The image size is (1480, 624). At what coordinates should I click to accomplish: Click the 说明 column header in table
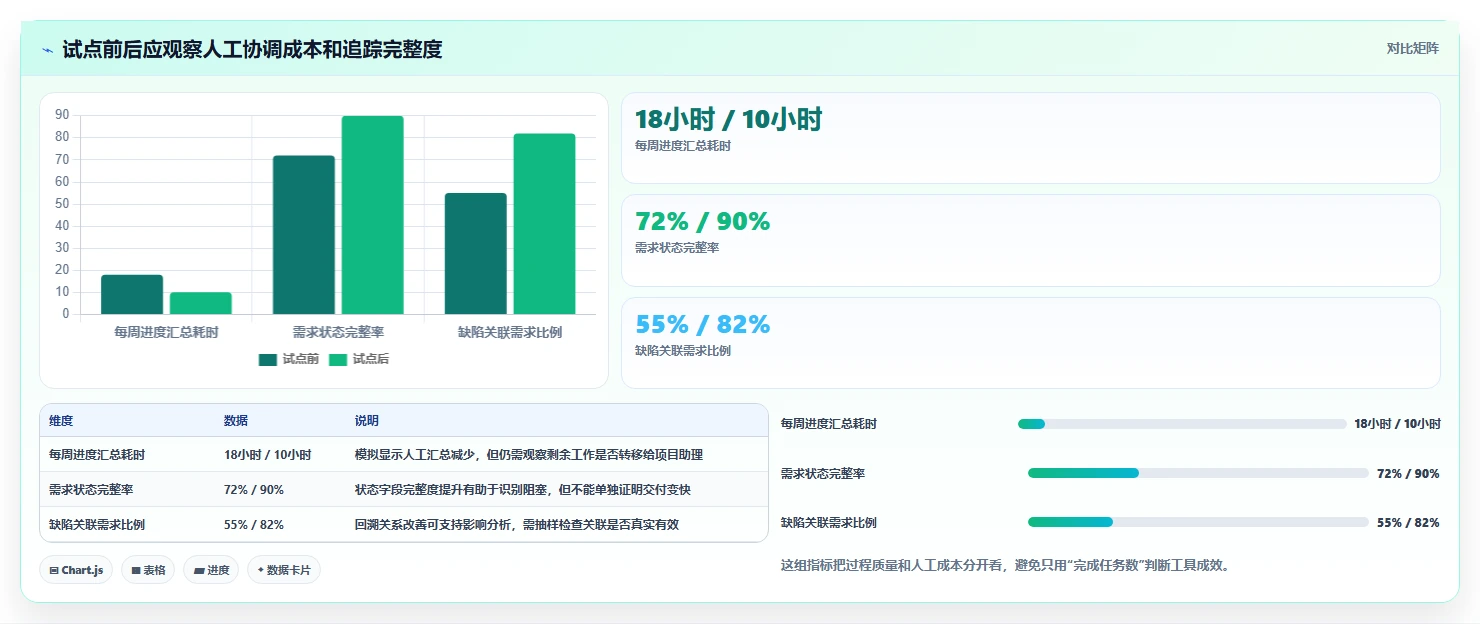tap(367, 421)
